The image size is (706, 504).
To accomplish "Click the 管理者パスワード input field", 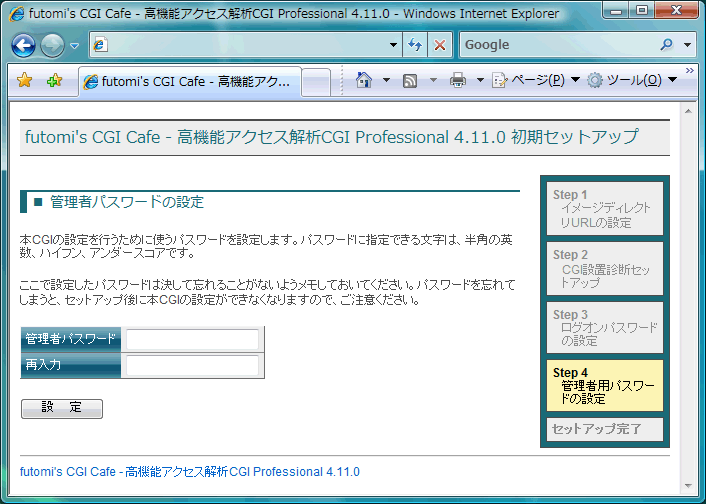I will point(192,339).
